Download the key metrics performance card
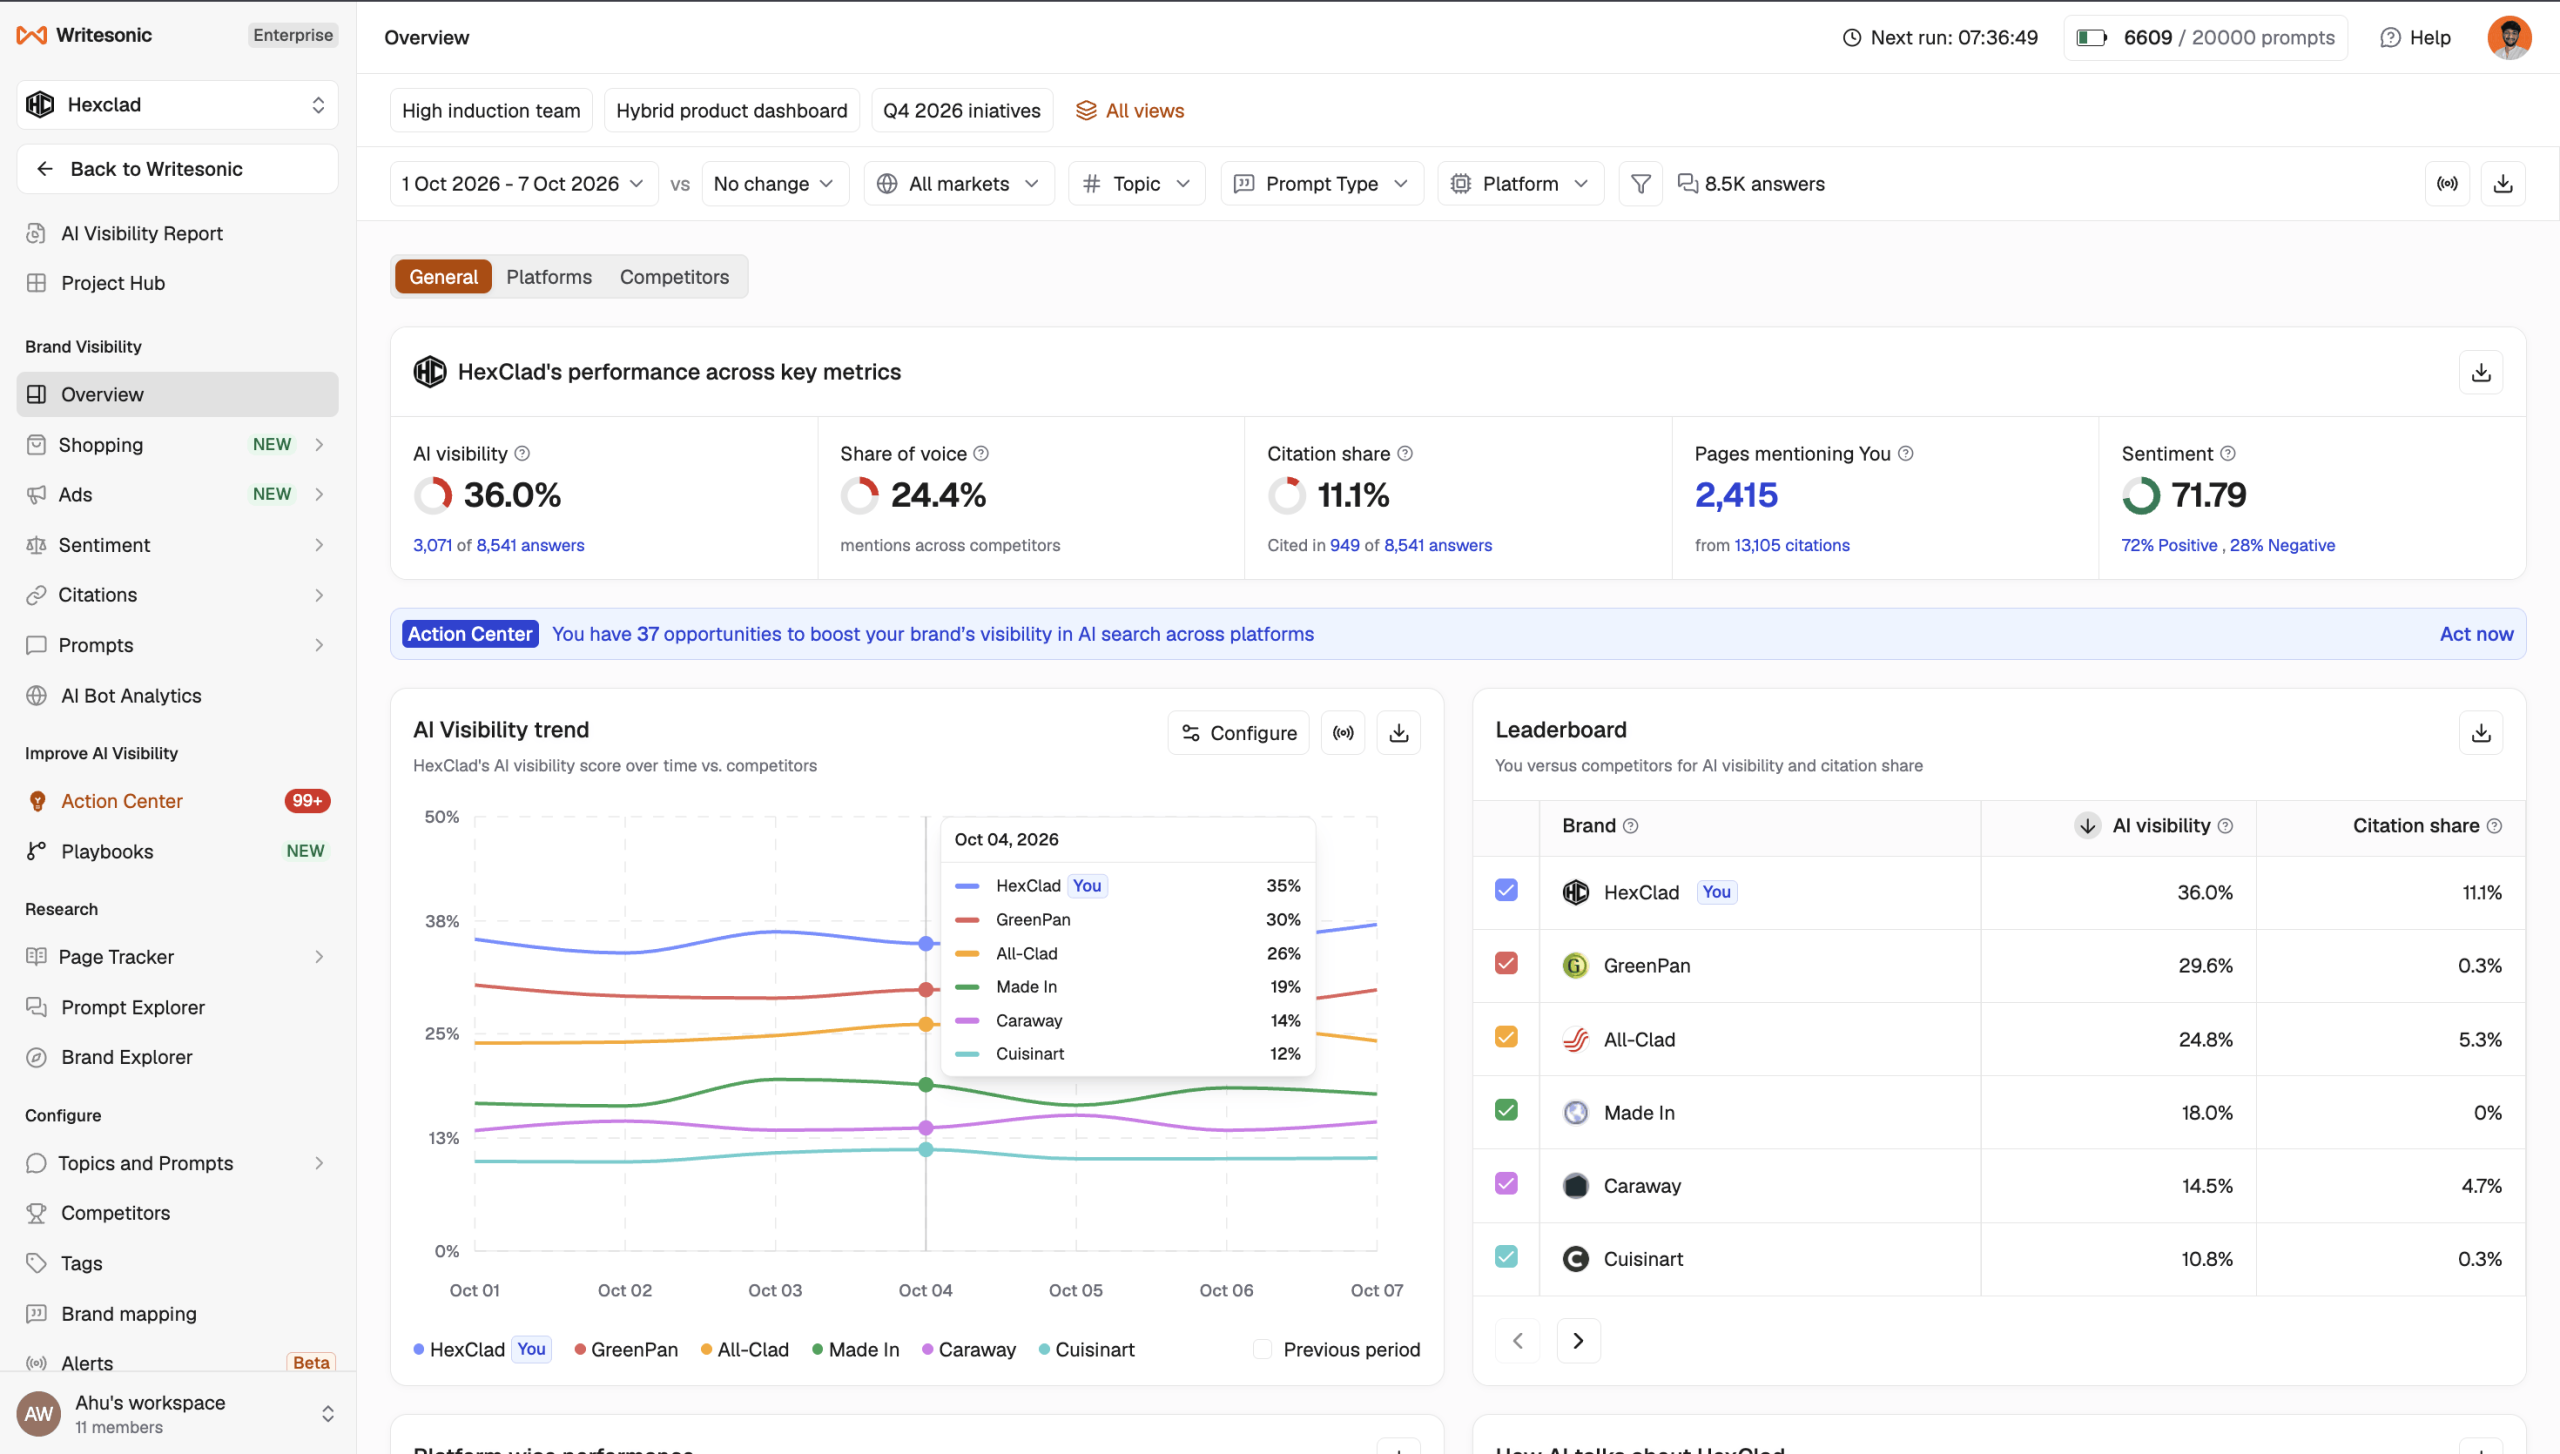This screenshot has width=2560, height=1454. [x=2480, y=372]
